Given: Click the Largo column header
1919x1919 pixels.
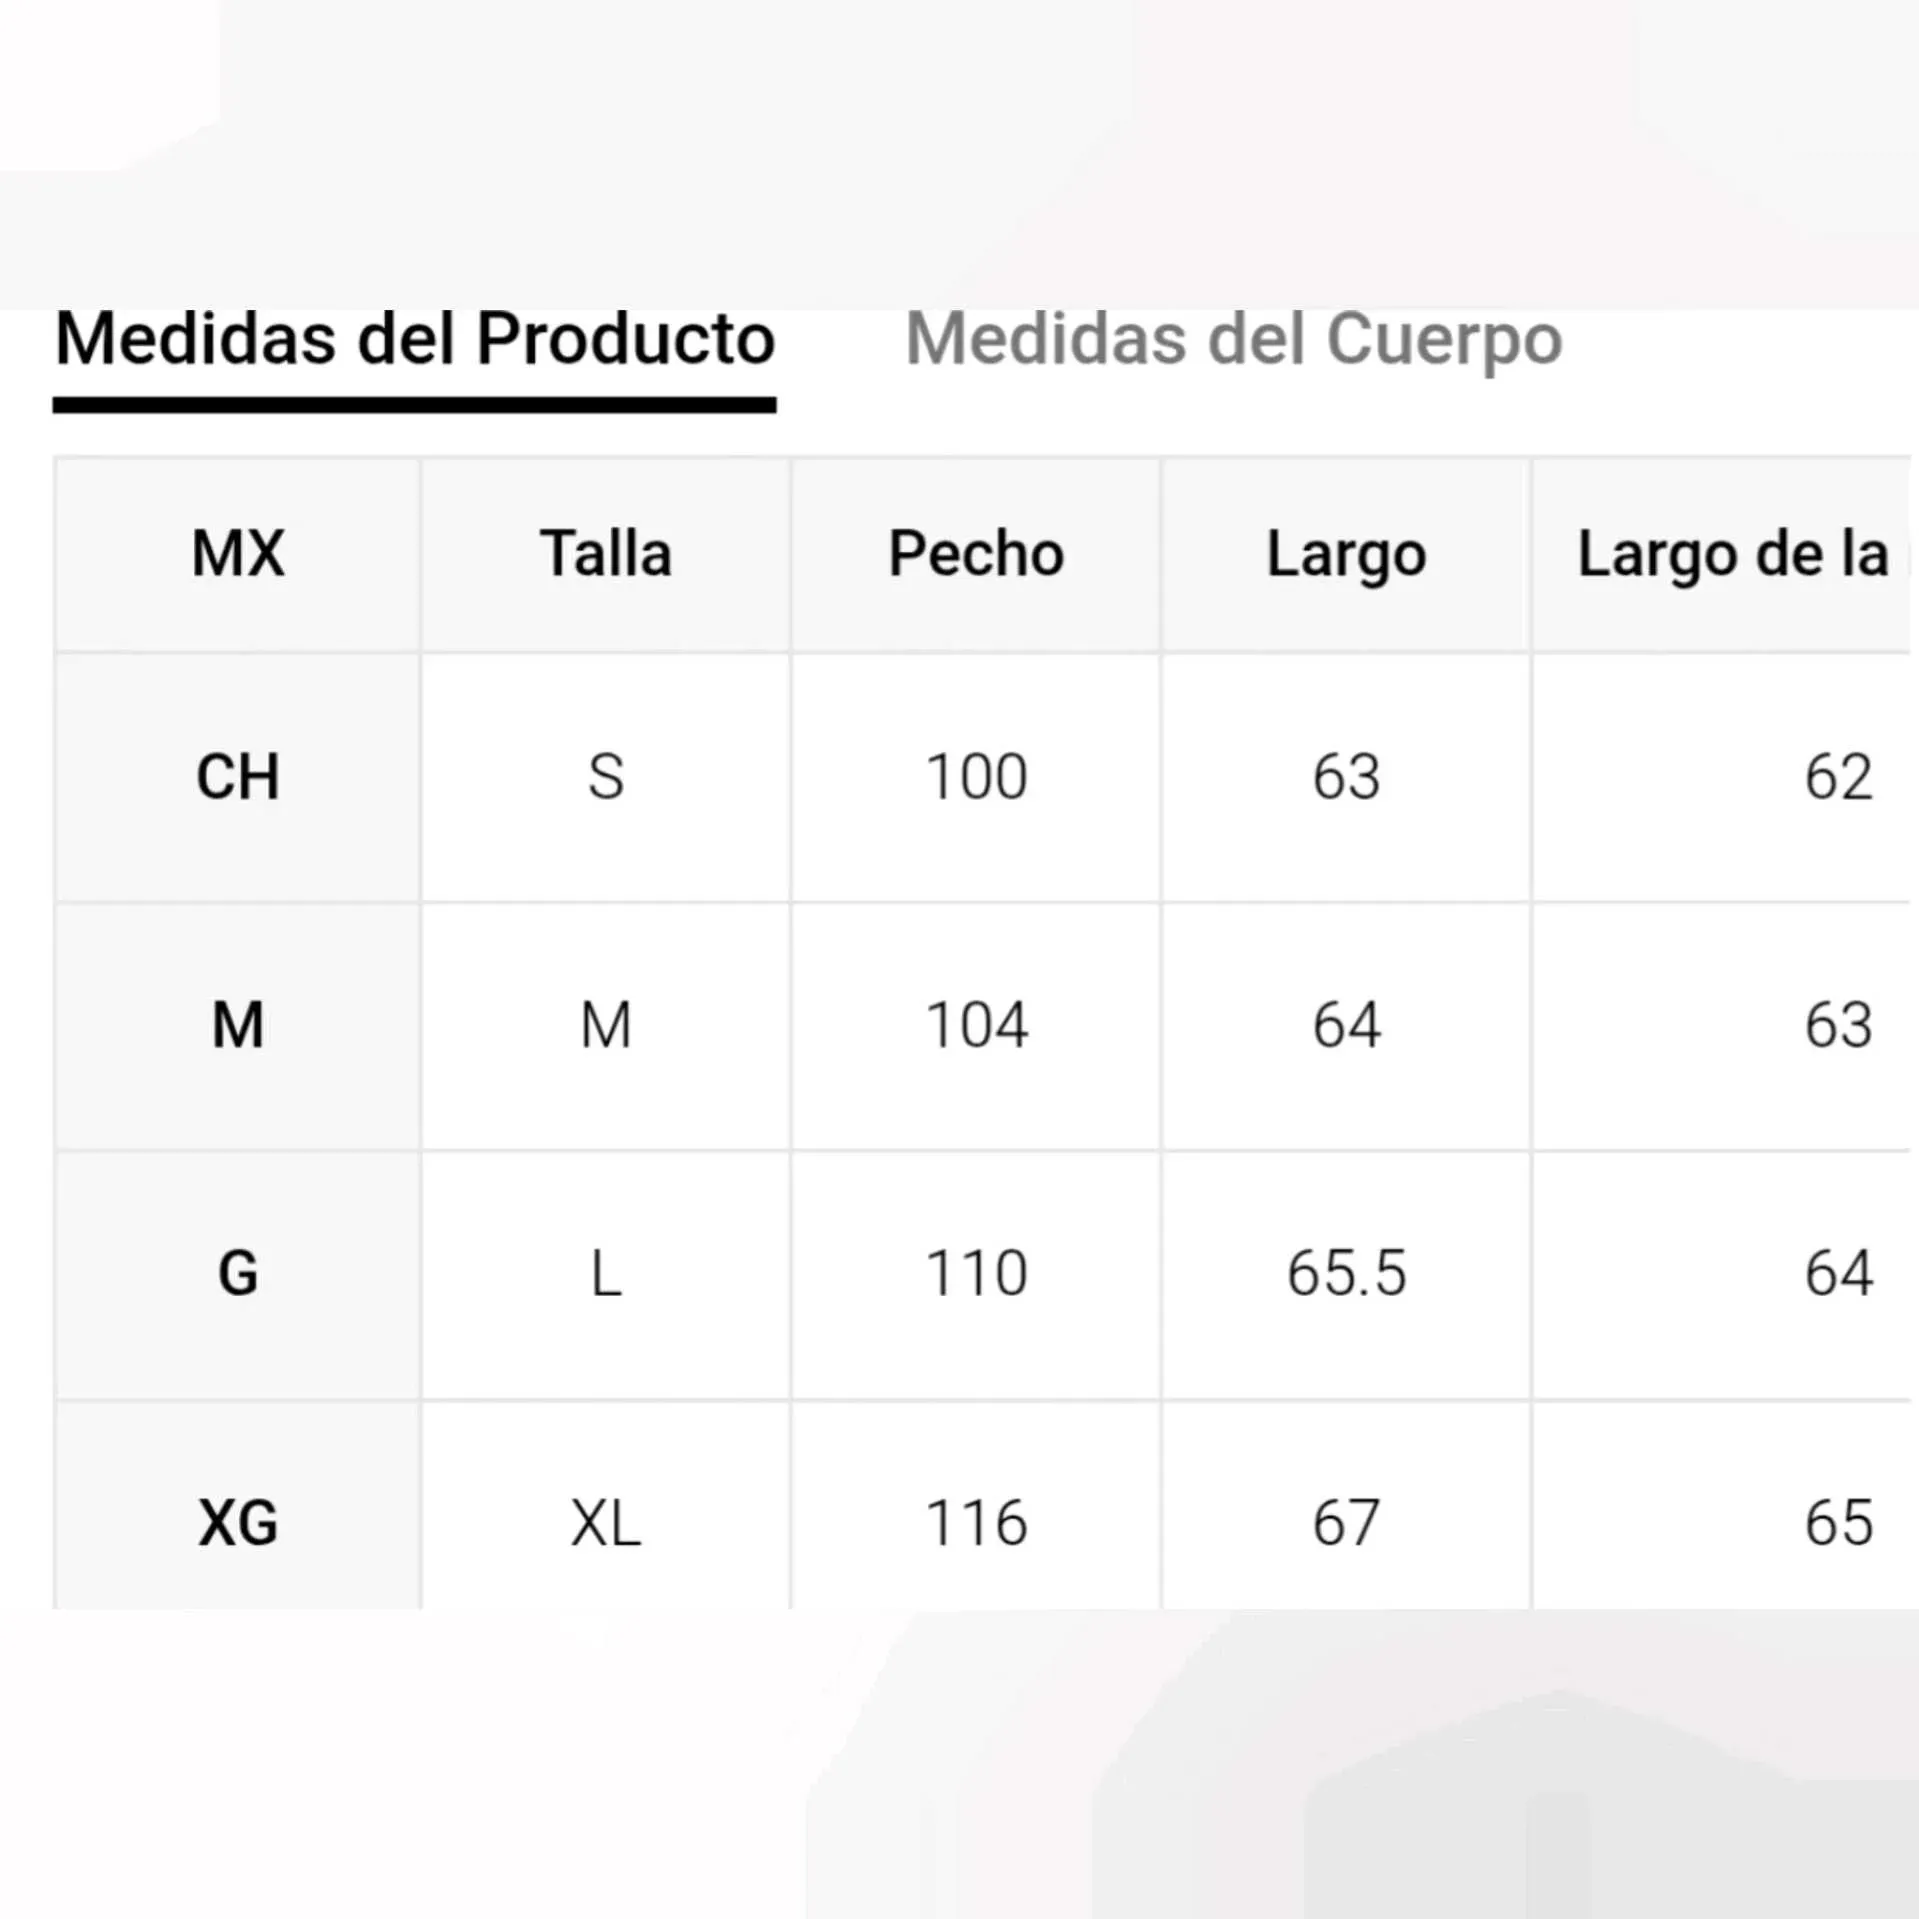Looking at the screenshot, I should click(1346, 554).
